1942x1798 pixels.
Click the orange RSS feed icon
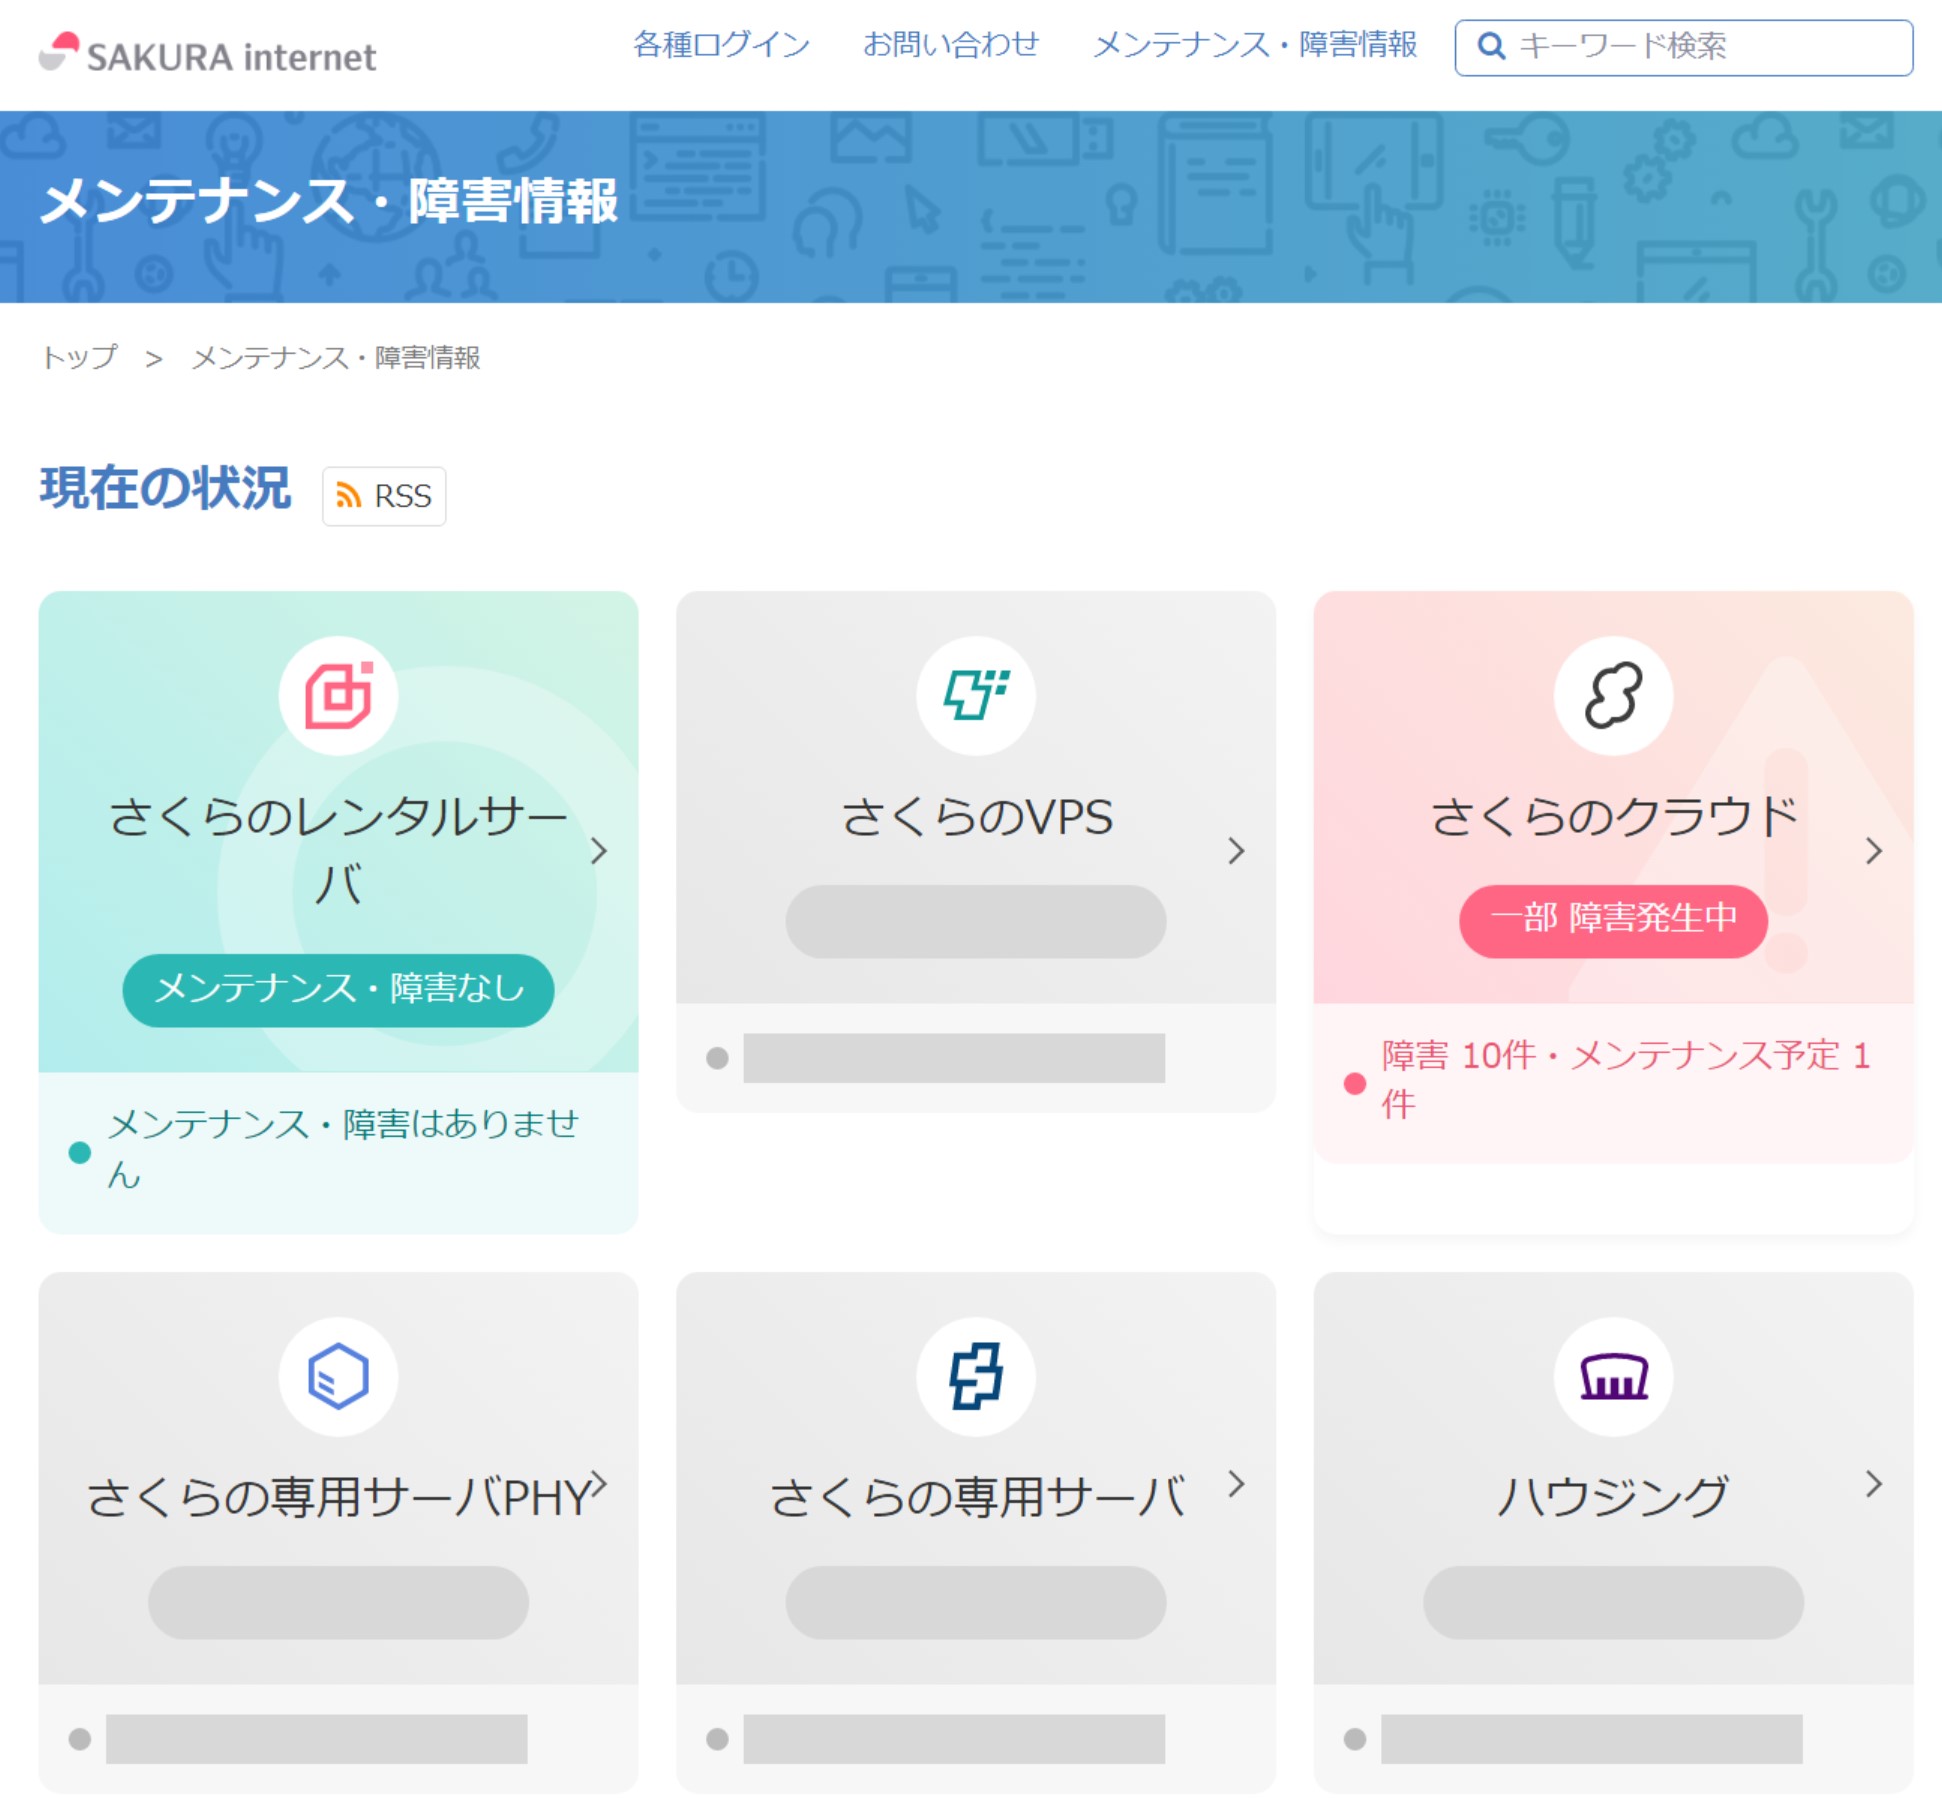348,496
